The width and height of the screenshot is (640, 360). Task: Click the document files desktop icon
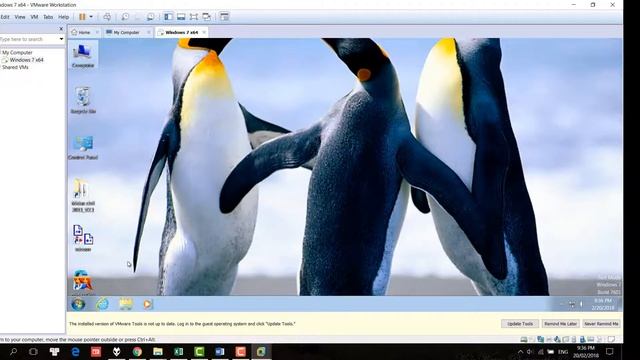tap(83, 238)
